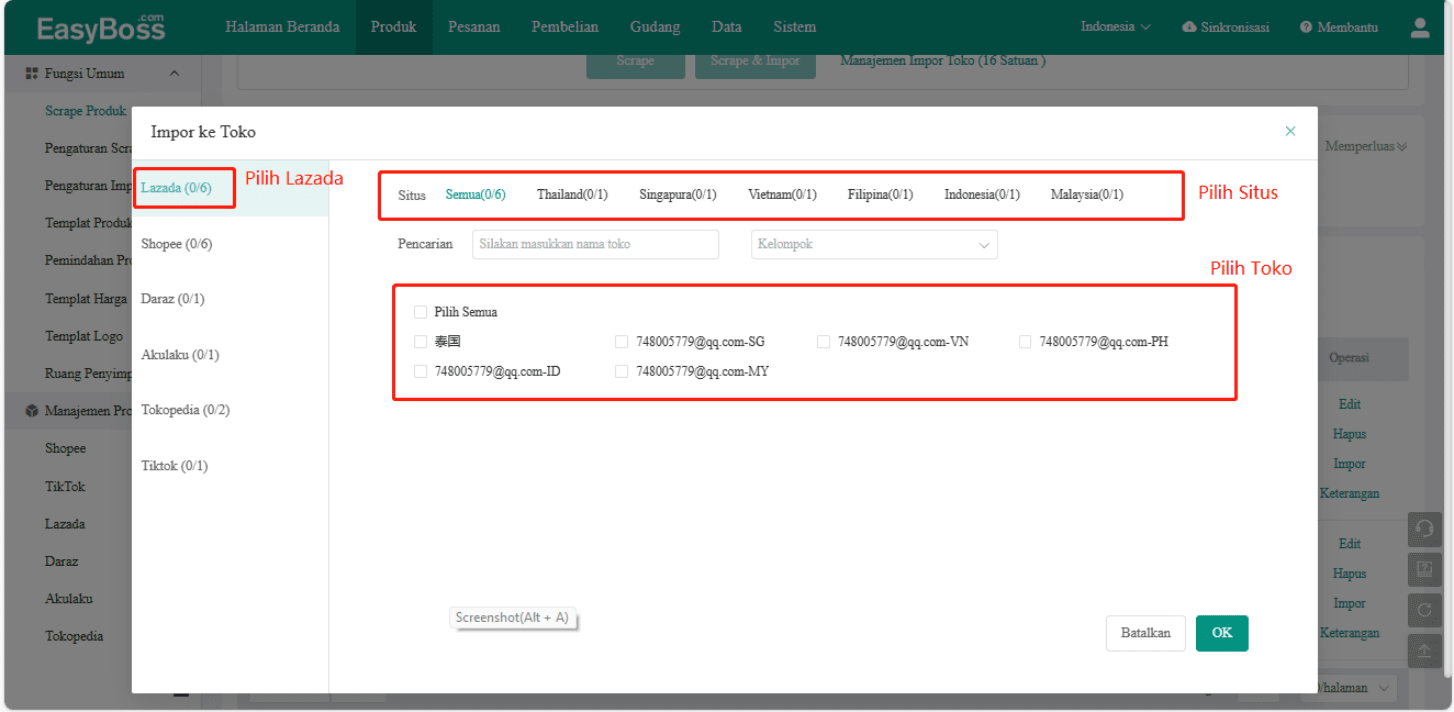Open the Indonesia region dropdown
This screenshot has width=1454, height=712.
point(1115,27)
